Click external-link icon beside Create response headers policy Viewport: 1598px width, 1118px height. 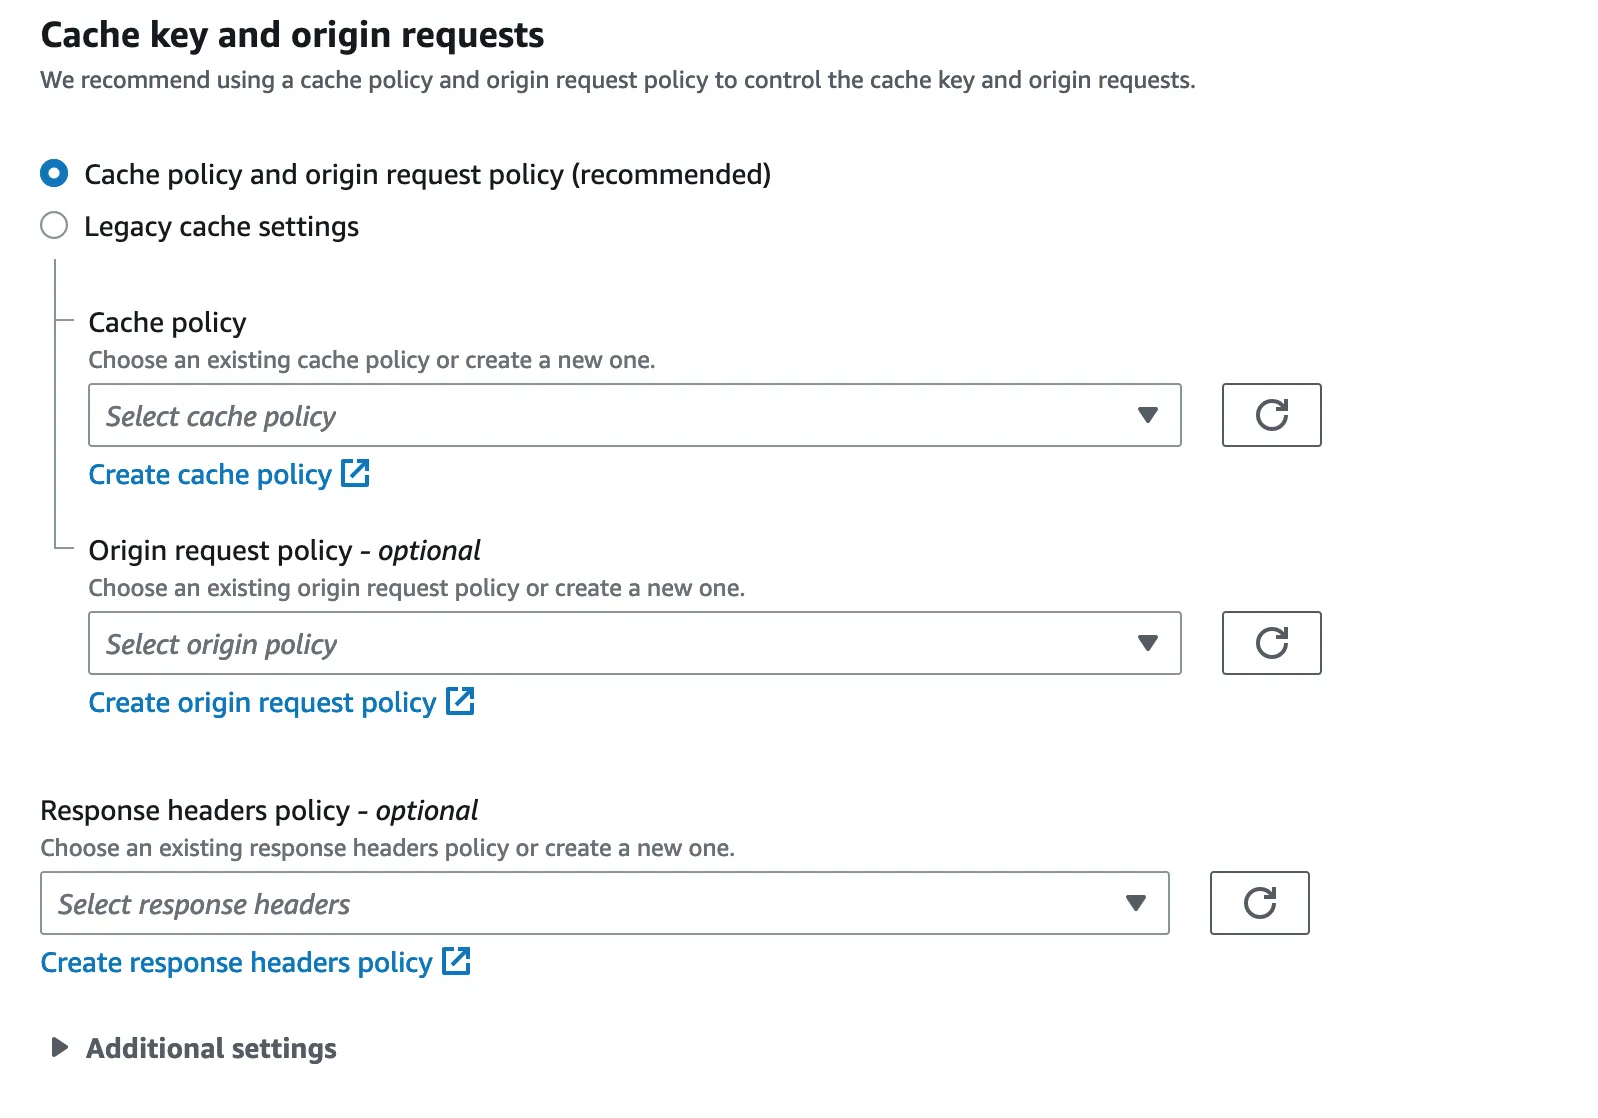(456, 961)
